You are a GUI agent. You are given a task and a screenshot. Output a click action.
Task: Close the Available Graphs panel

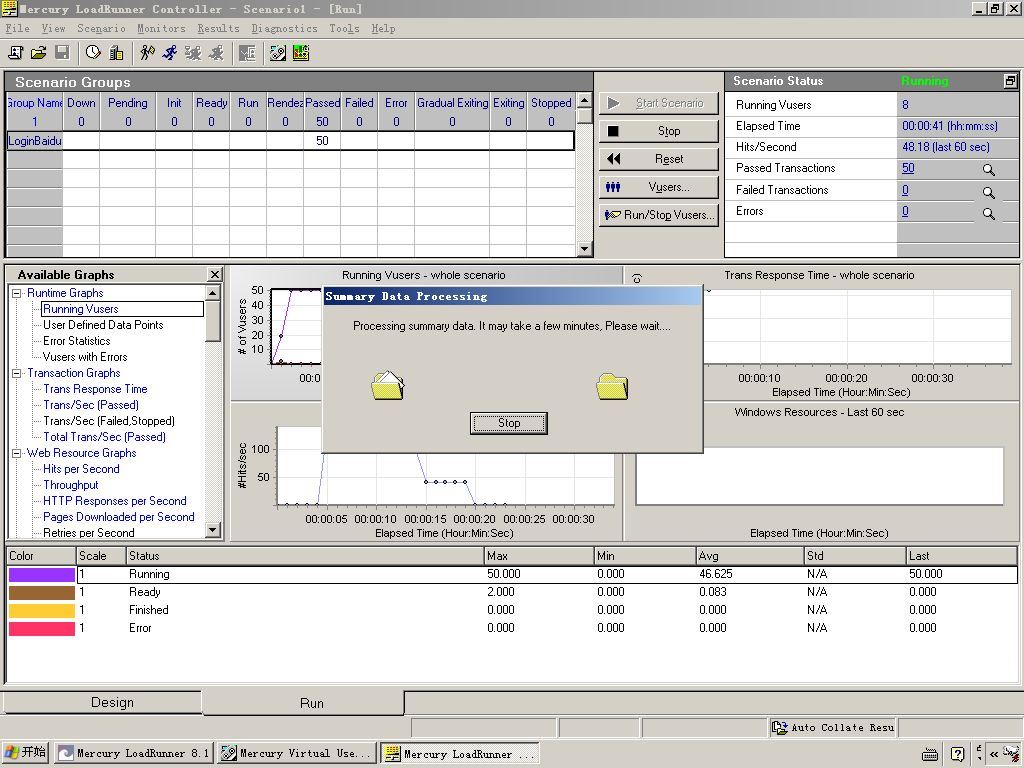pyautogui.click(x=214, y=275)
